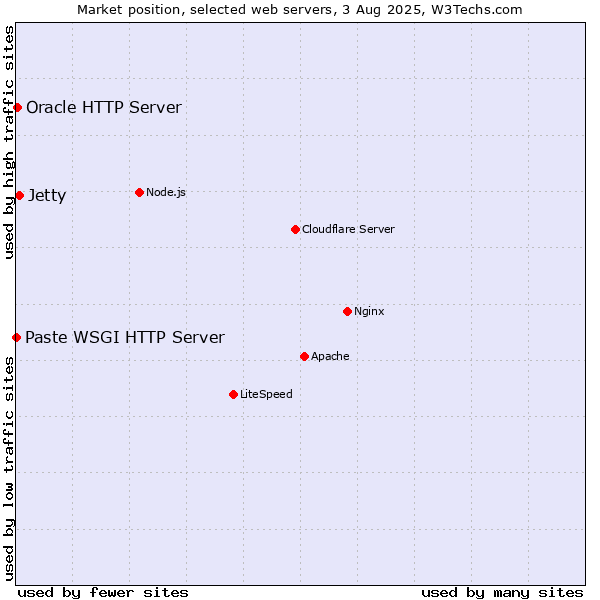
Task: Click the red Oracle HTTP Server data point
Action: coord(17,108)
